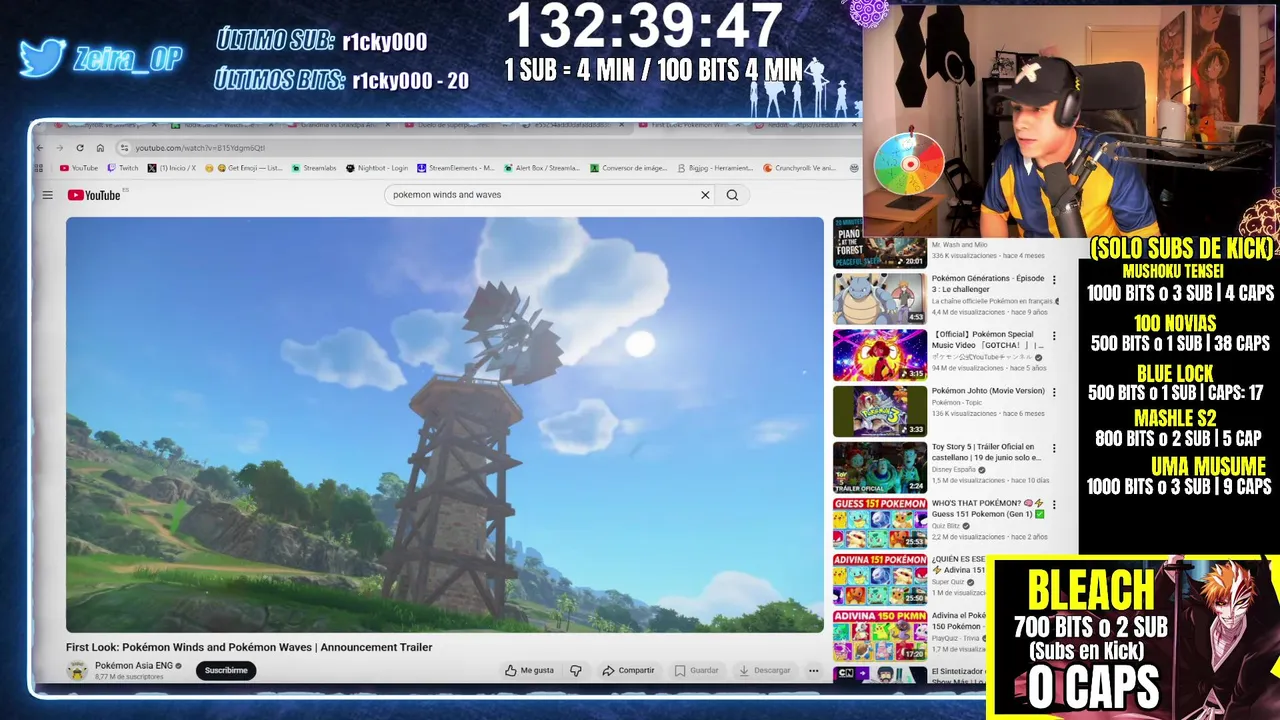Viewport: 1280px width, 720px height.
Task: Open the Twitch bookmark
Action: pyautogui.click(x=123, y=168)
